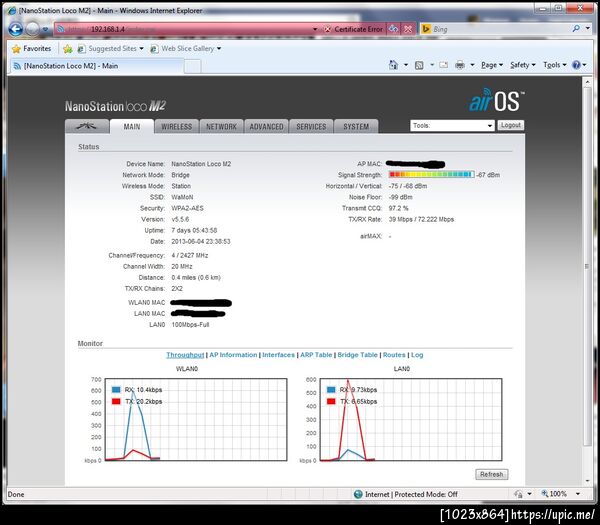Switch to the NETWORK tab
Screen dimensions: 600x525
click(221, 127)
